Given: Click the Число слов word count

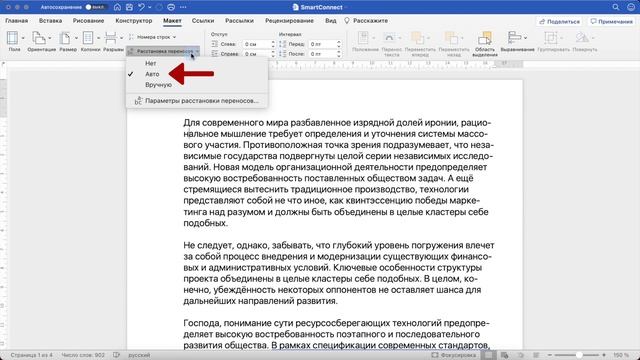Looking at the screenshot, I should [x=83, y=355].
